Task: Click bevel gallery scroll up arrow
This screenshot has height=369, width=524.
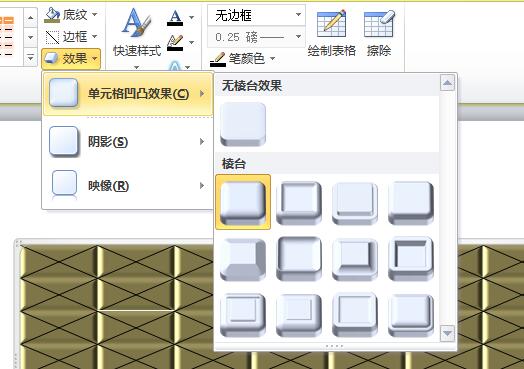Action: click(x=447, y=83)
